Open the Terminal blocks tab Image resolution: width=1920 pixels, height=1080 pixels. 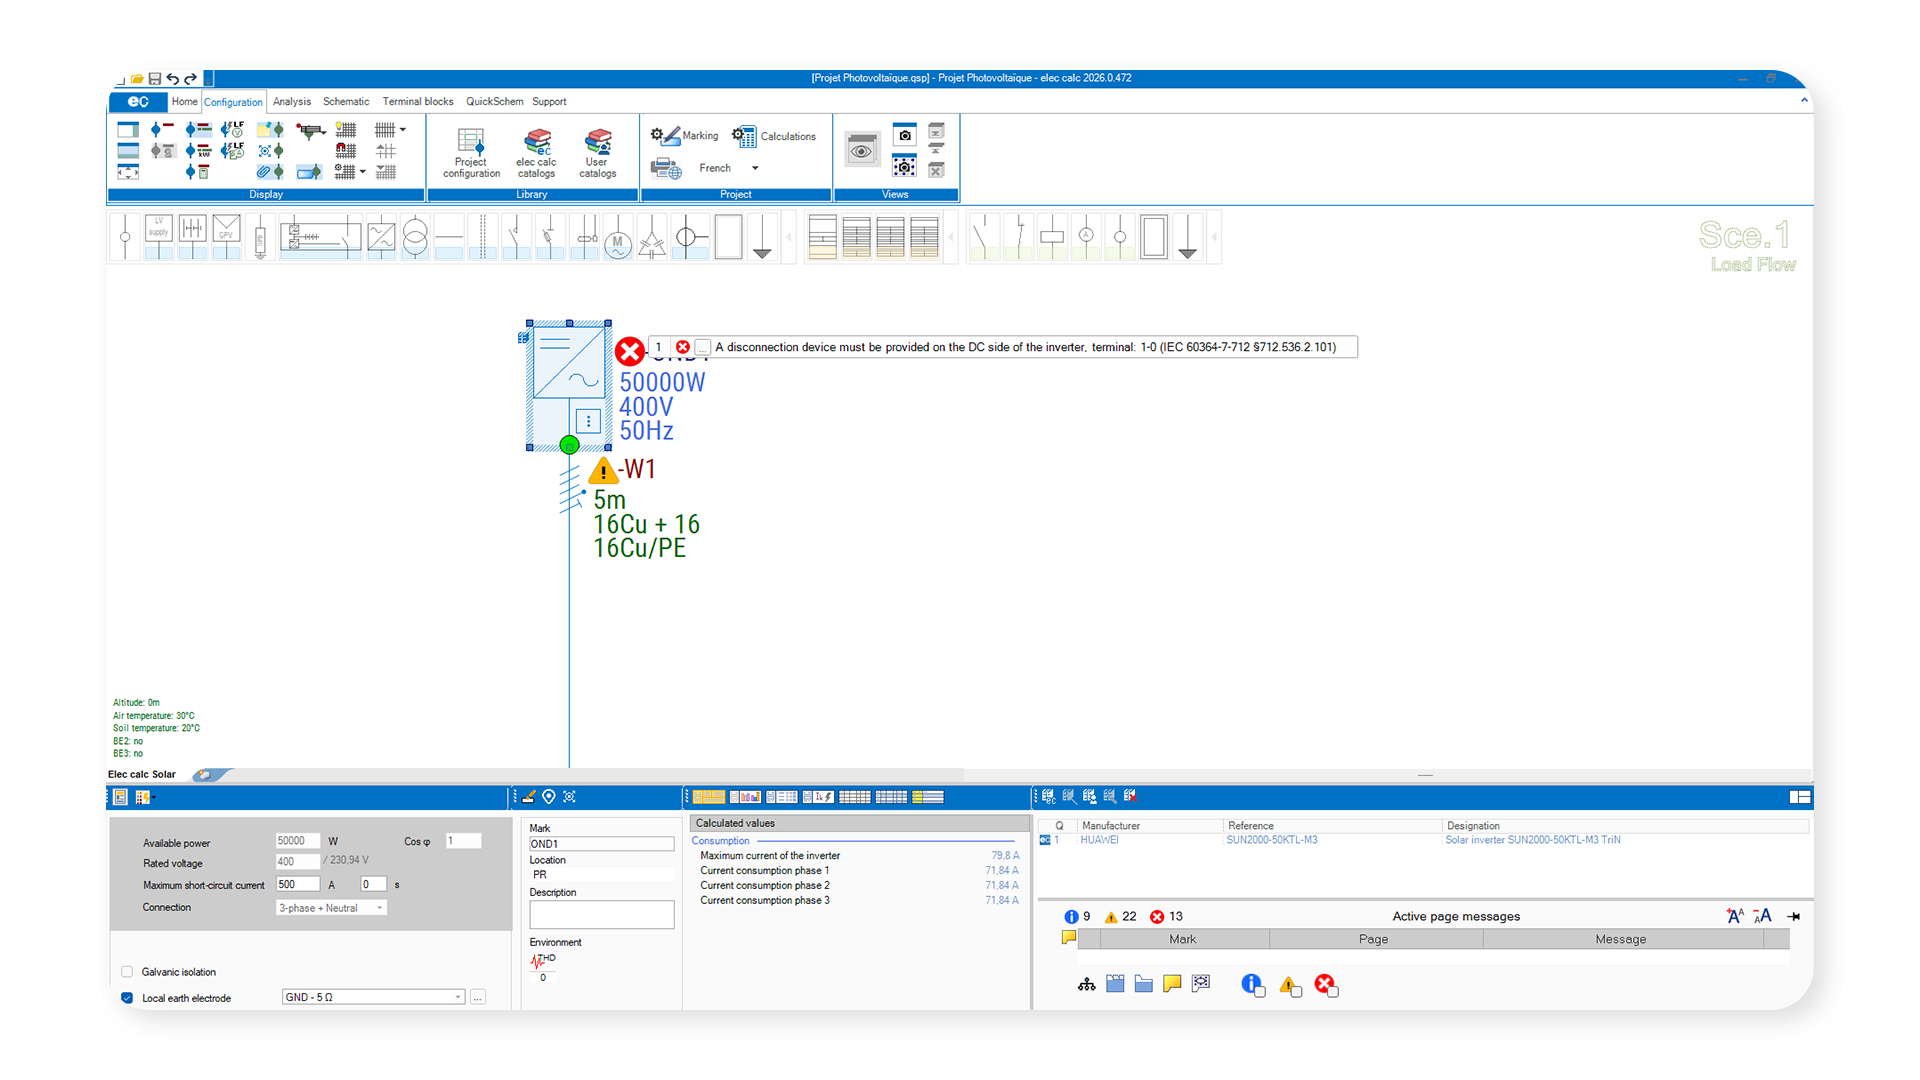[x=417, y=102]
